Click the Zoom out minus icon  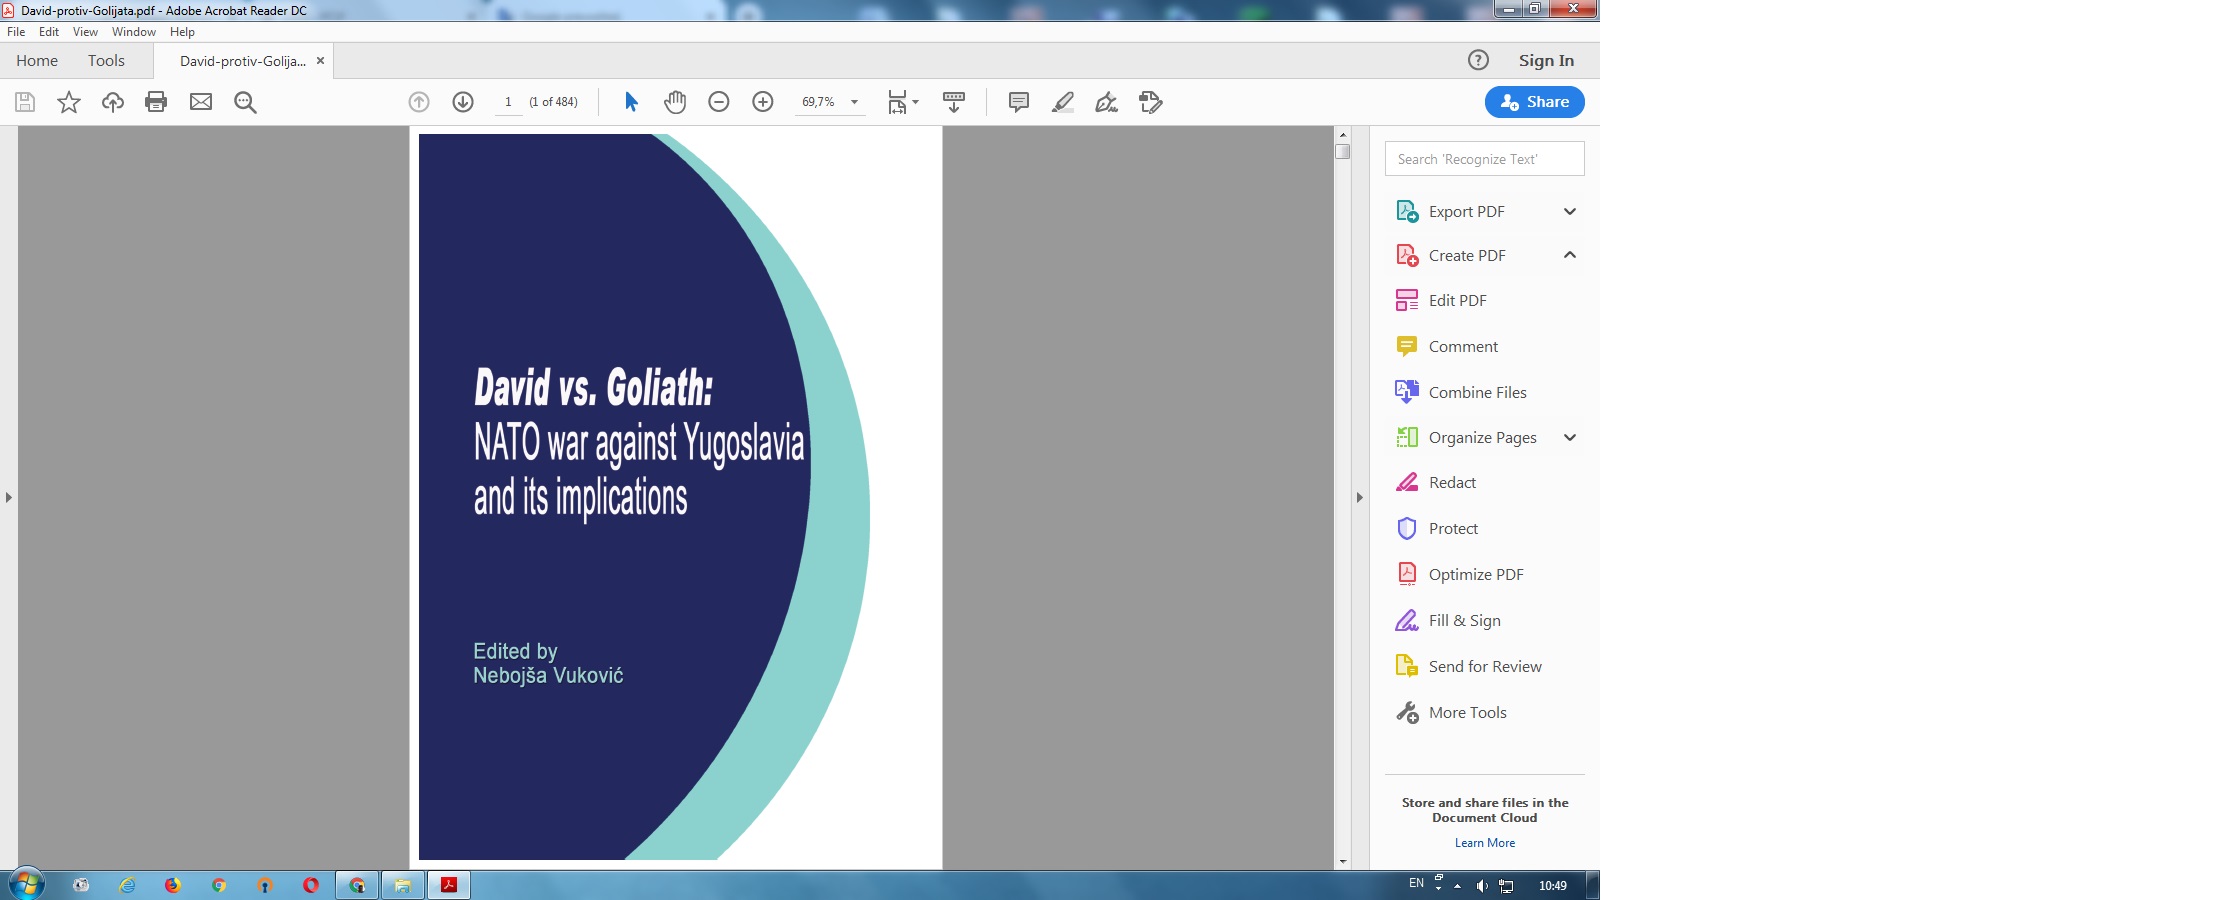[x=719, y=102]
